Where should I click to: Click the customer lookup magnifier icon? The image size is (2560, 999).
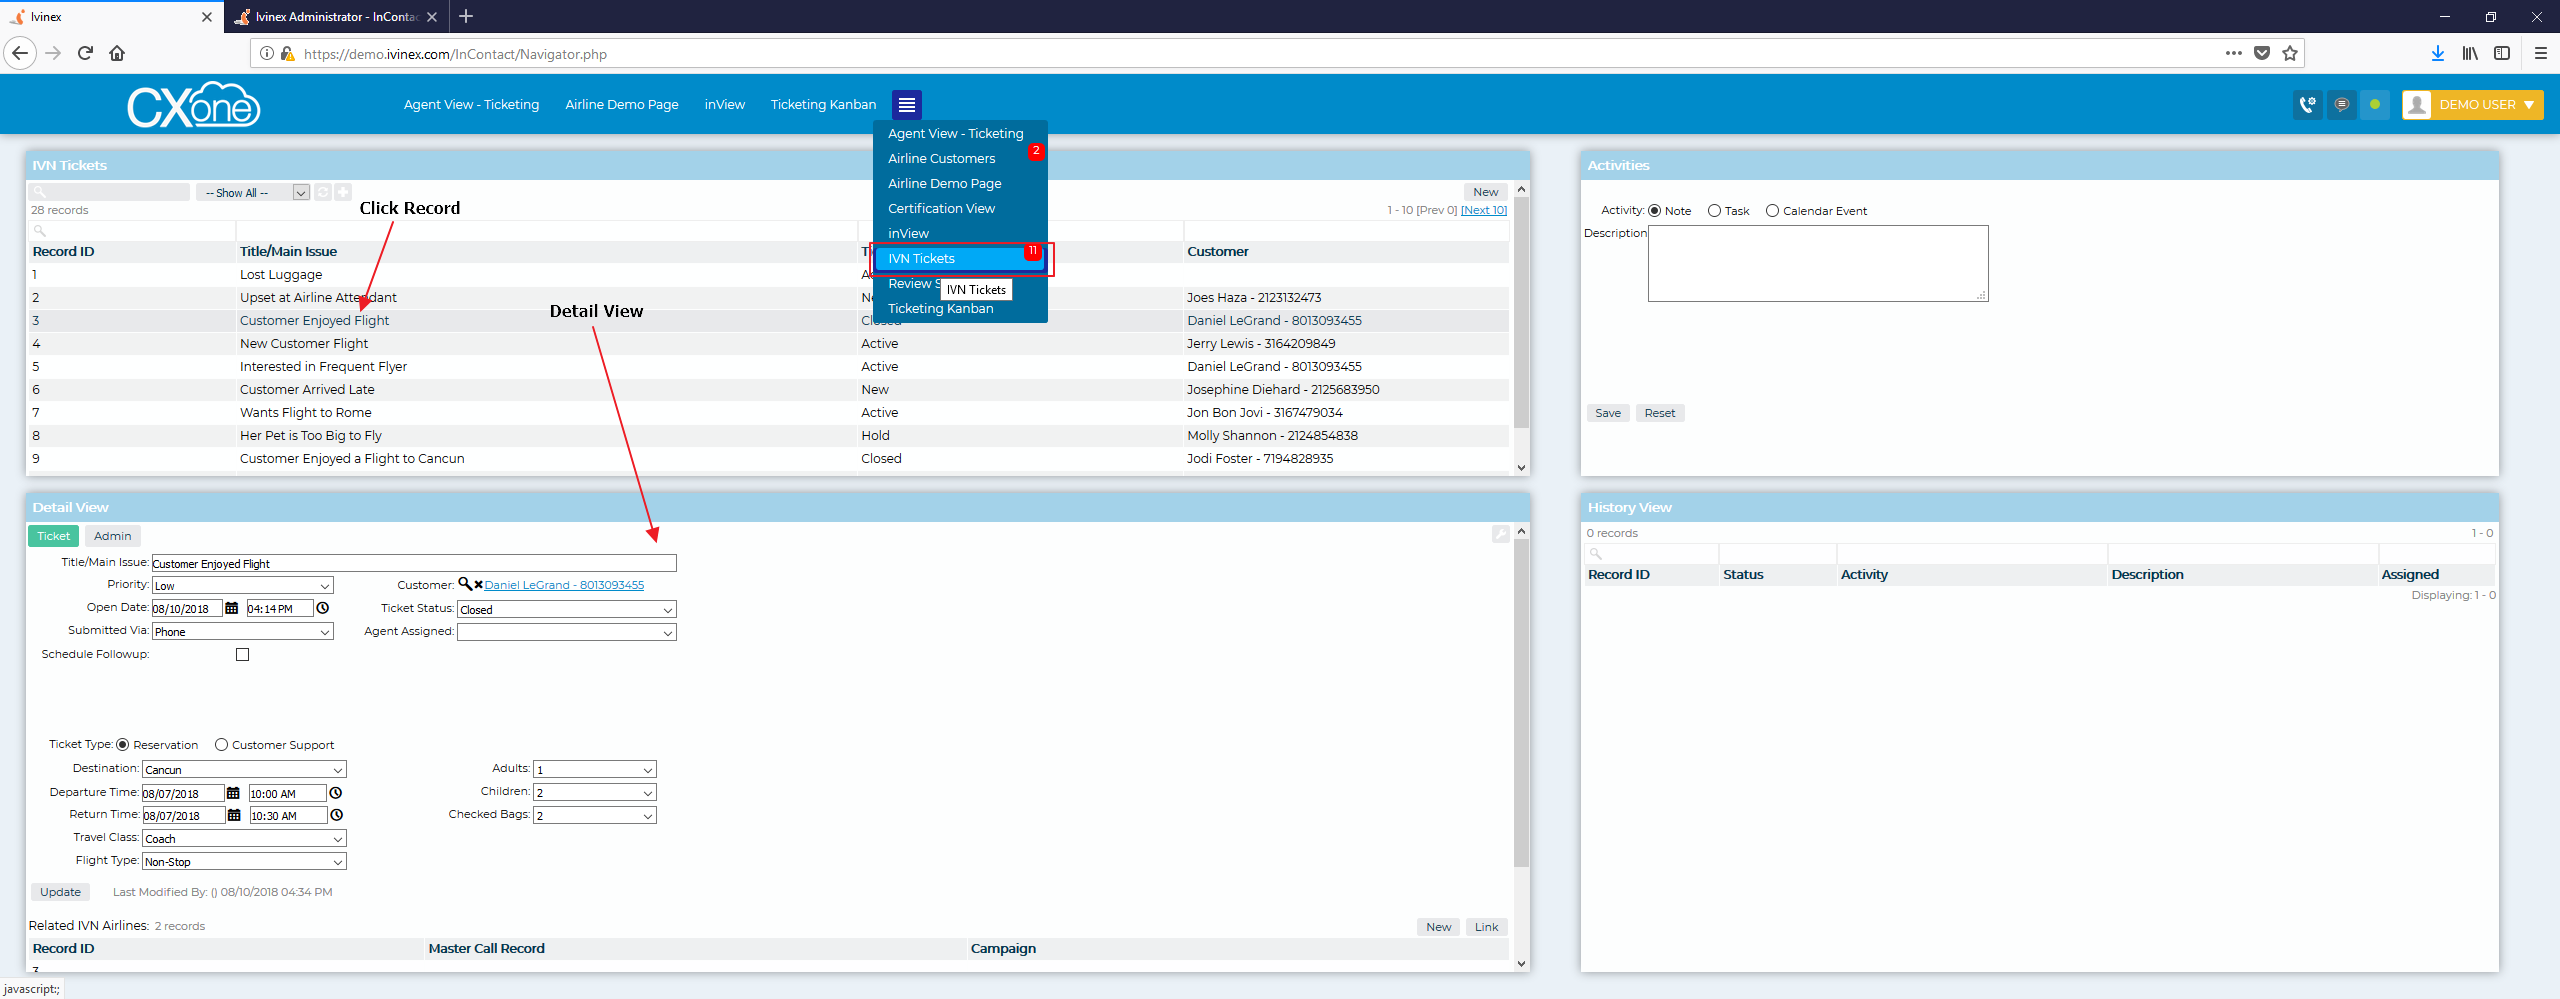pyautogui.click(x=465, y=584)
